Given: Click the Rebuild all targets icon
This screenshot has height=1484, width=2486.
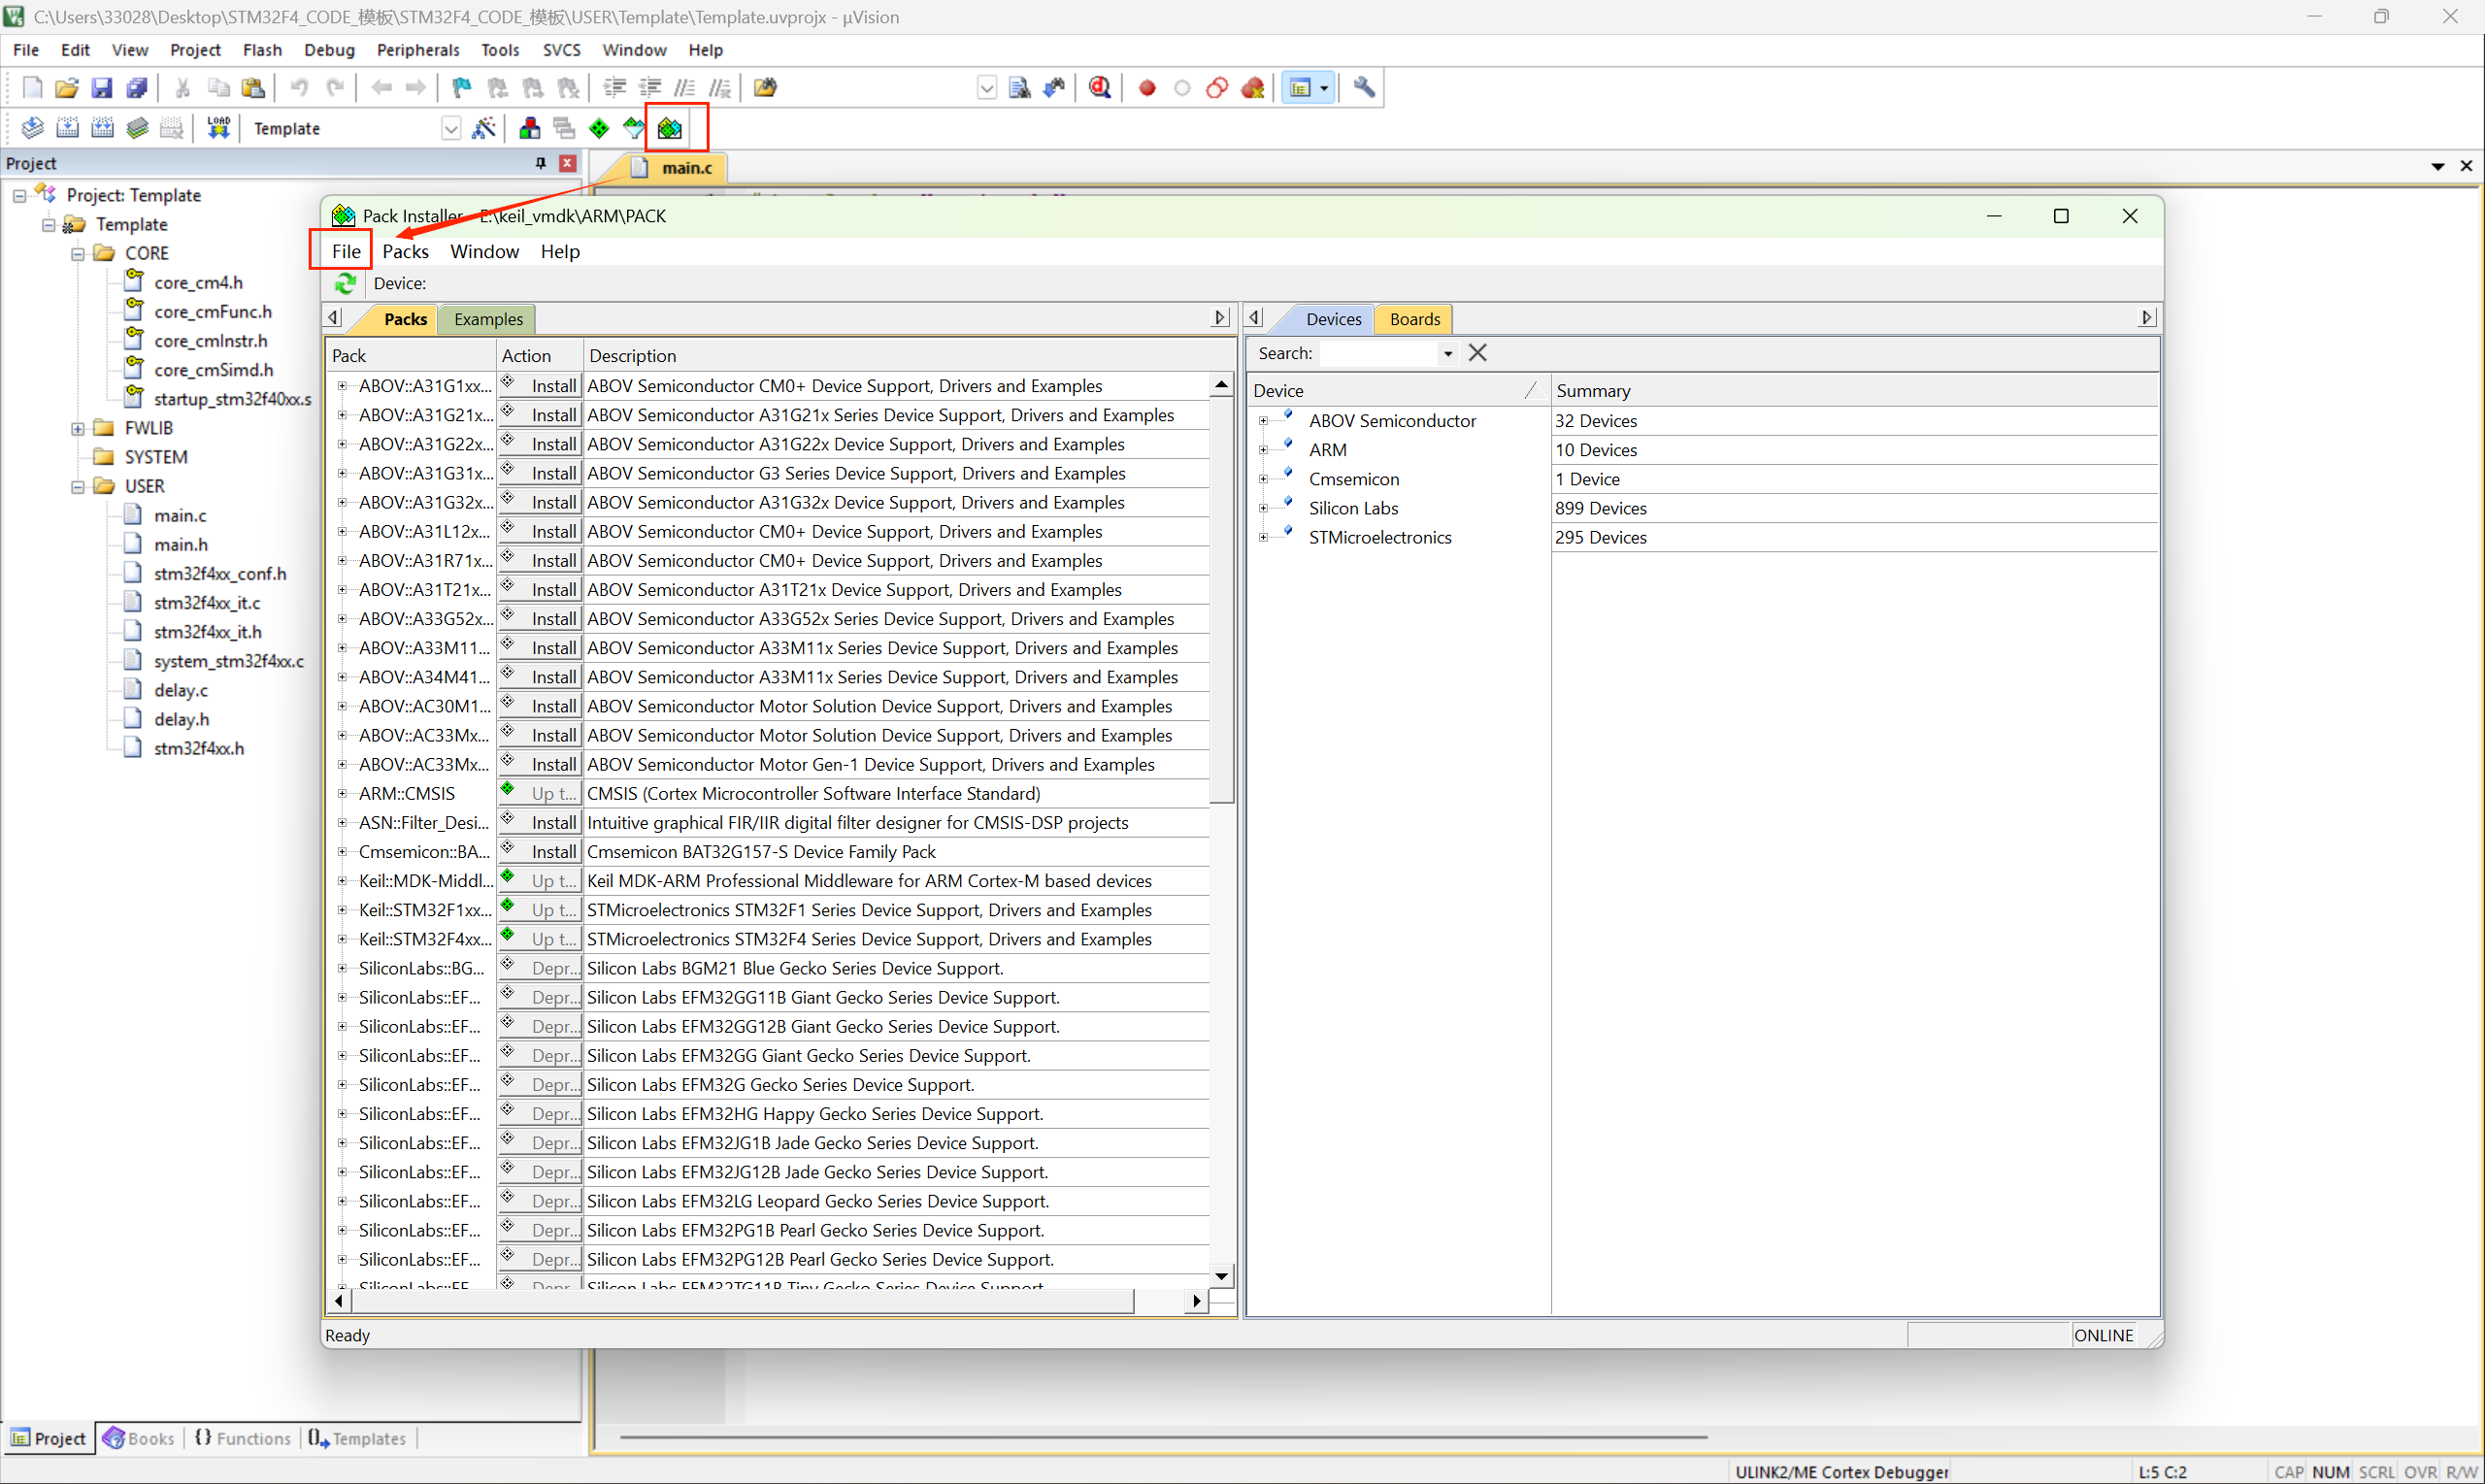Looking at the screenshot, I should (102, 128).
